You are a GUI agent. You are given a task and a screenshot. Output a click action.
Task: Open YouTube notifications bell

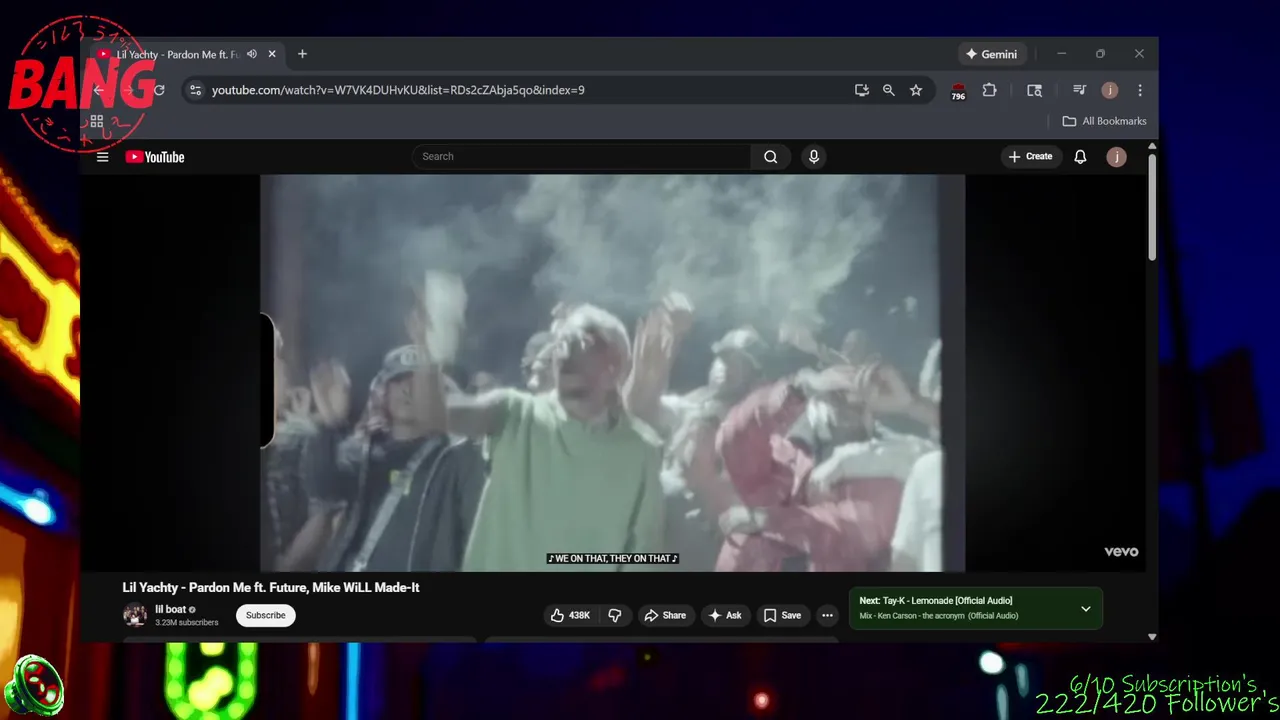pos(1080,157)
